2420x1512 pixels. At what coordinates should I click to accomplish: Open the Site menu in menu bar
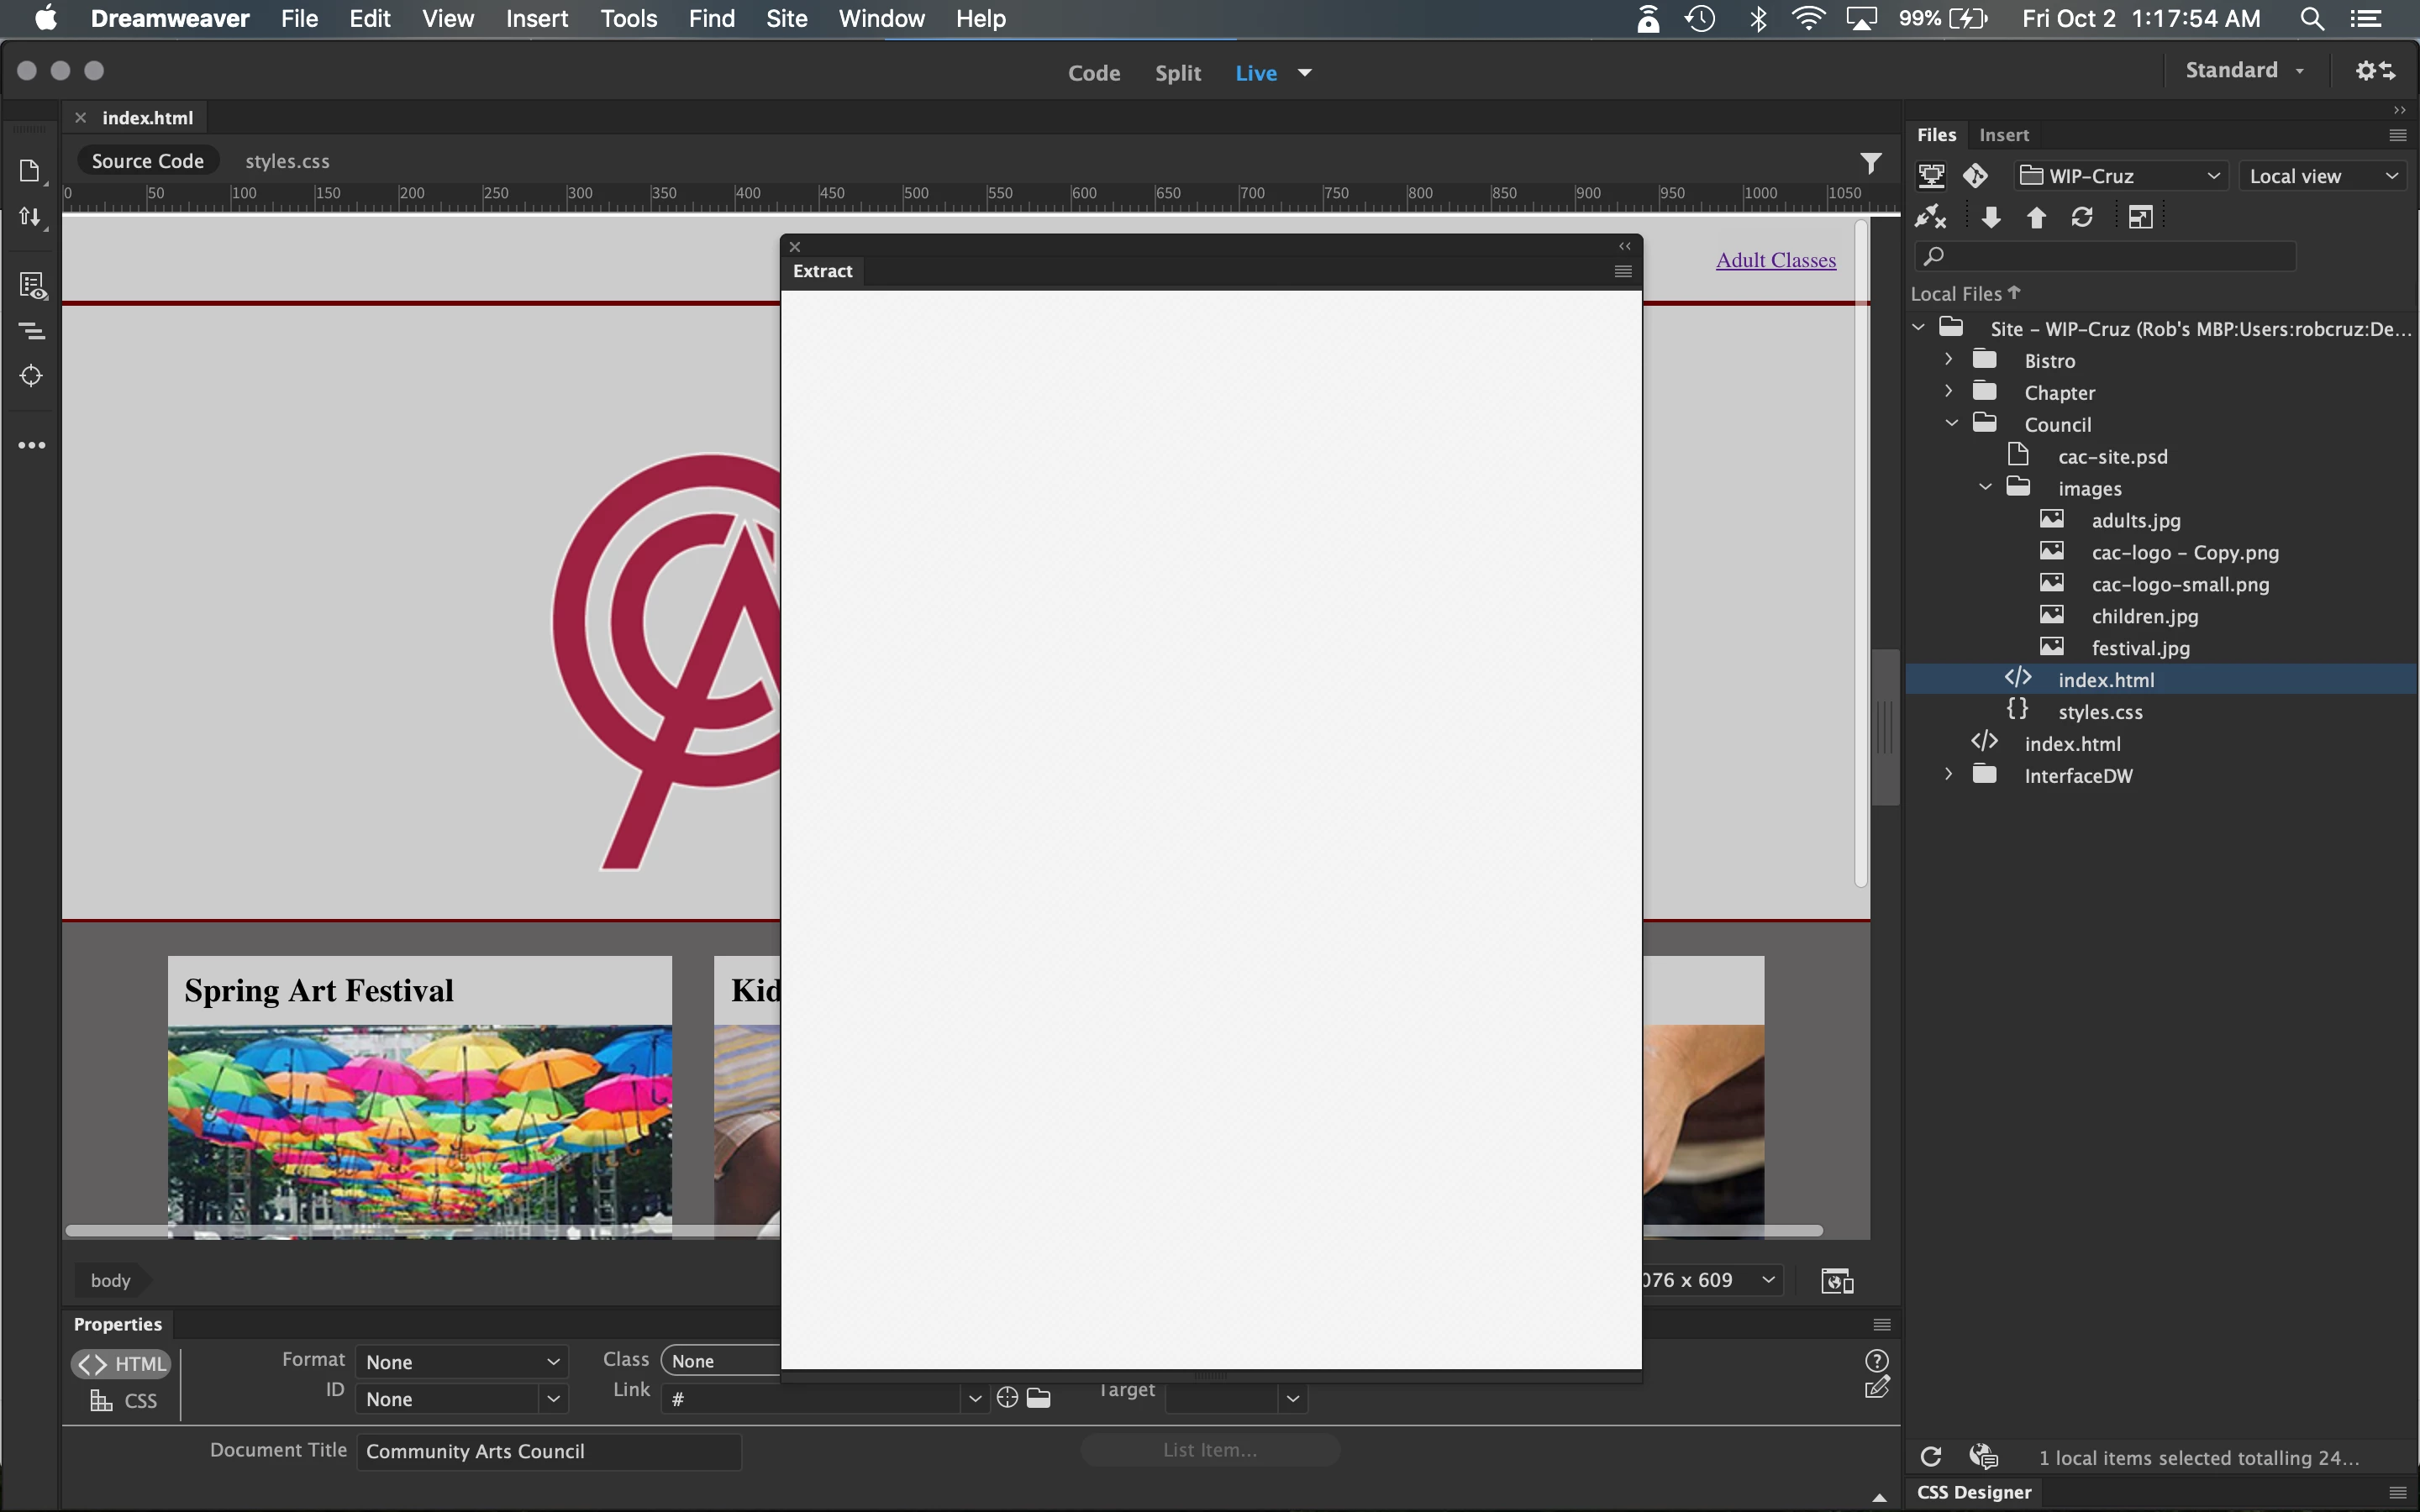coord(786,19)
